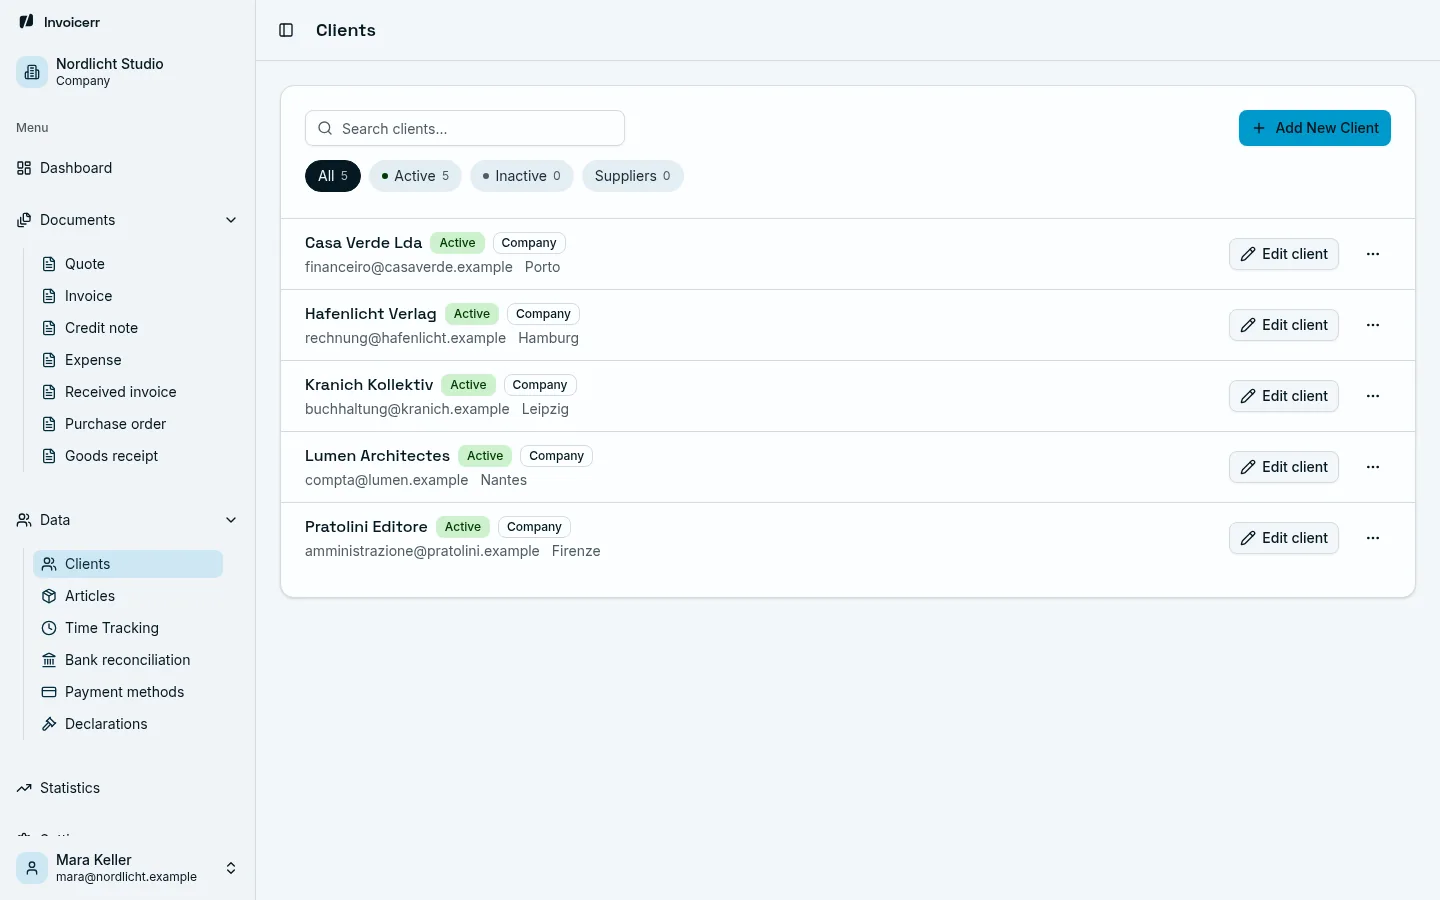Click pencil icon for Kranich Kollektiv
Screen dimensions: 1440x900
(x=1248, y=396)
